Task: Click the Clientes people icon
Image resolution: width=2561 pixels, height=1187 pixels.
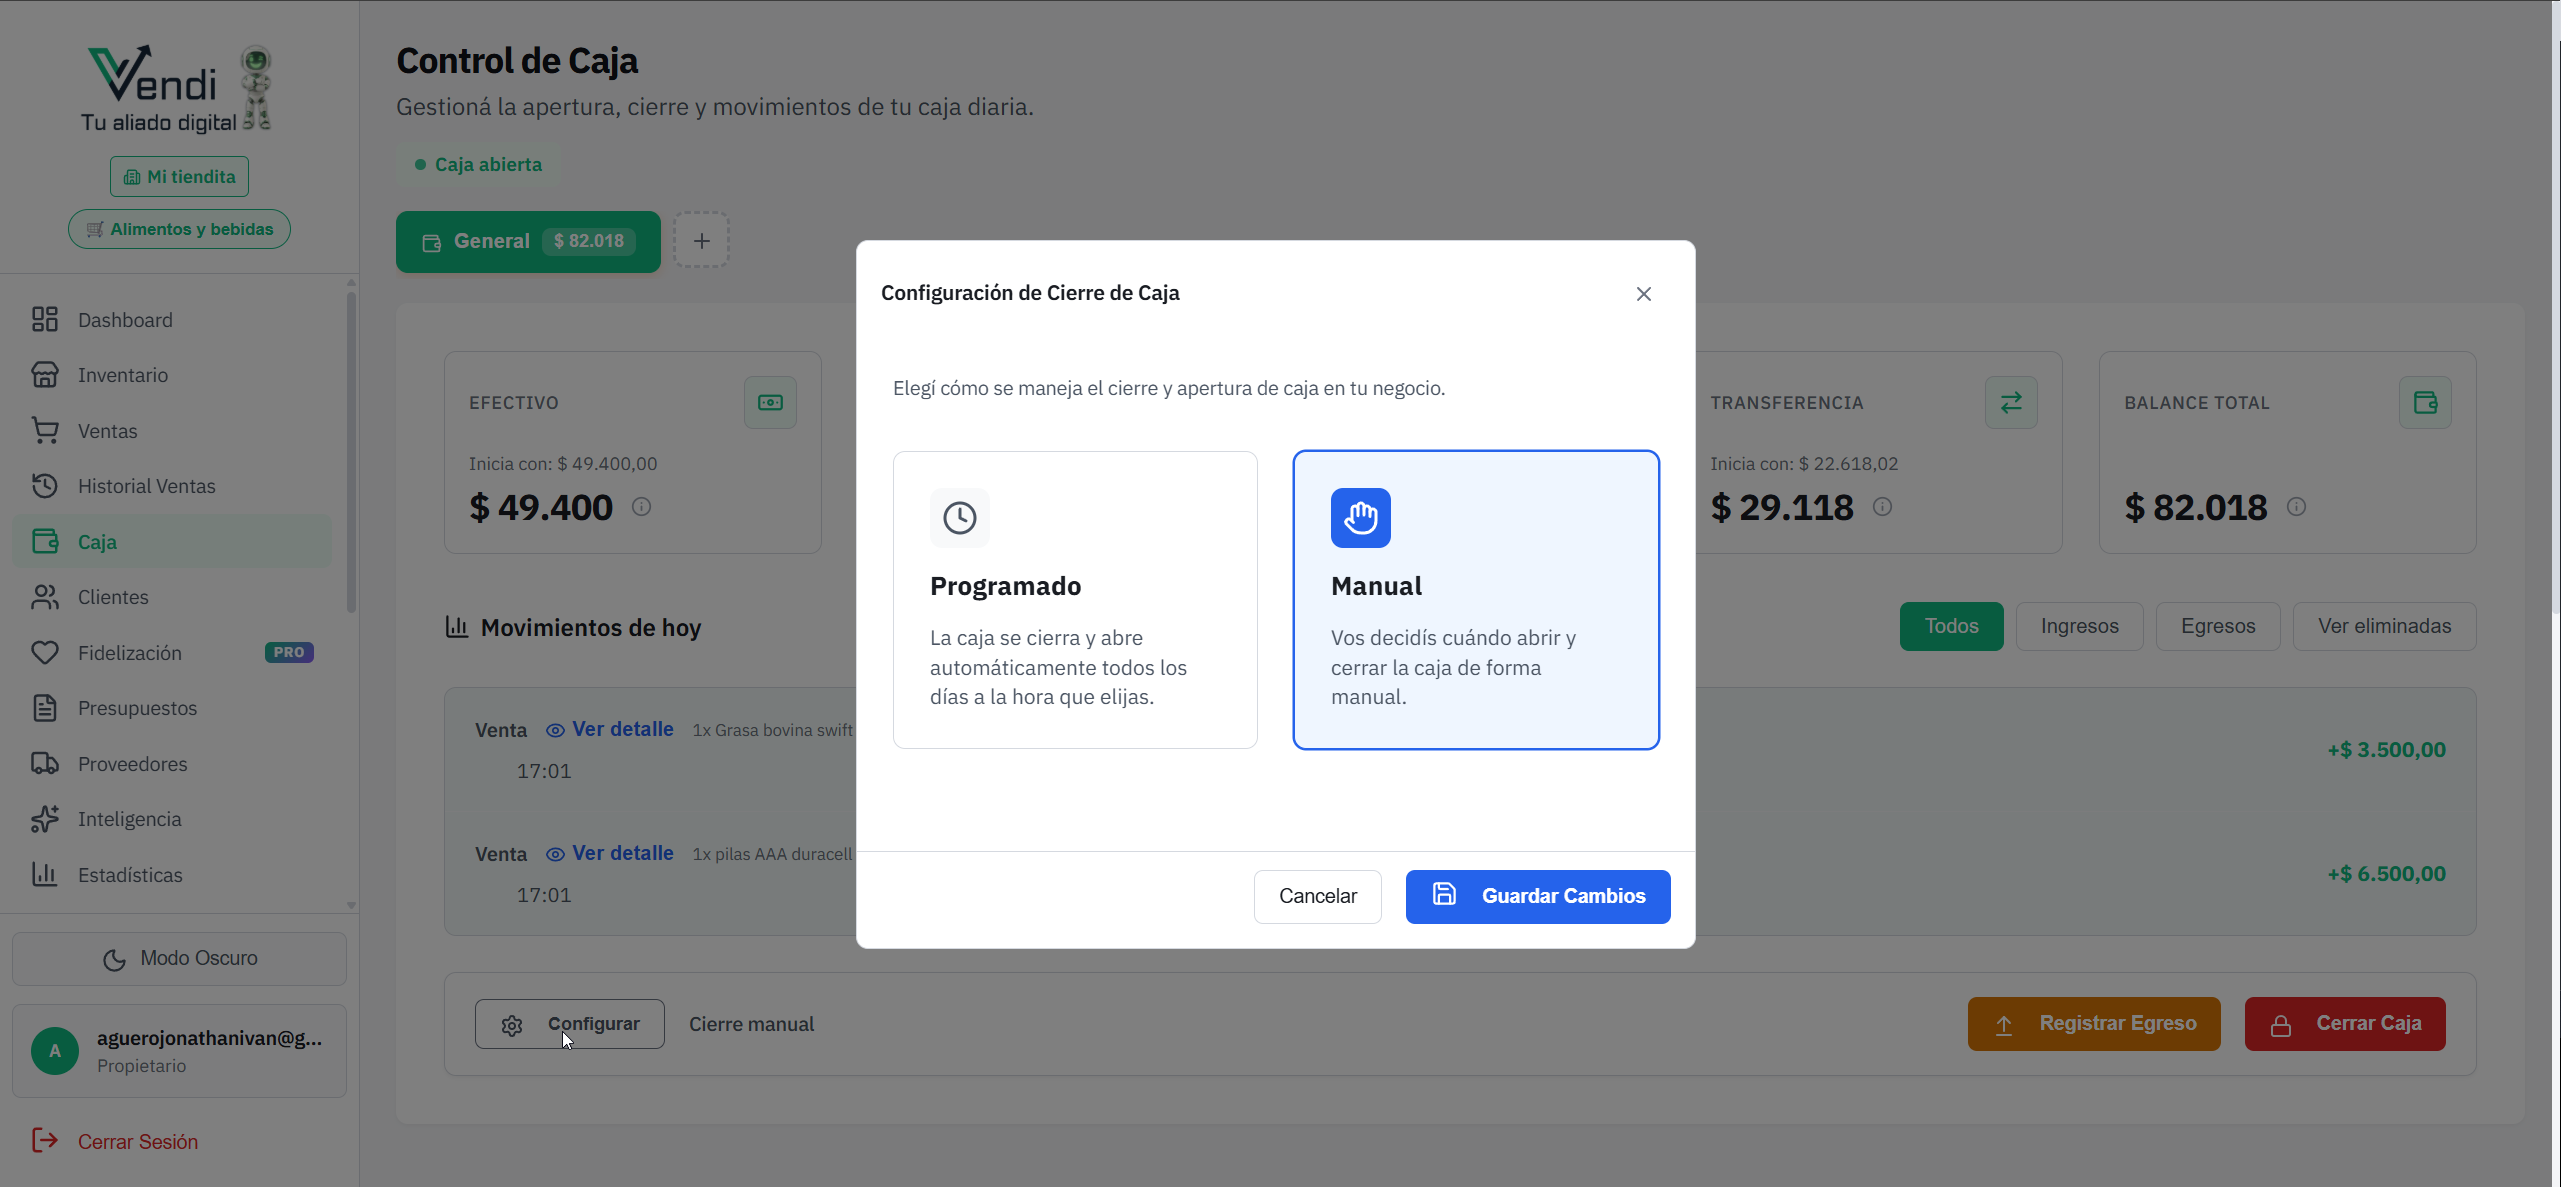Action: pyautogui.click(x=46, y=597)
